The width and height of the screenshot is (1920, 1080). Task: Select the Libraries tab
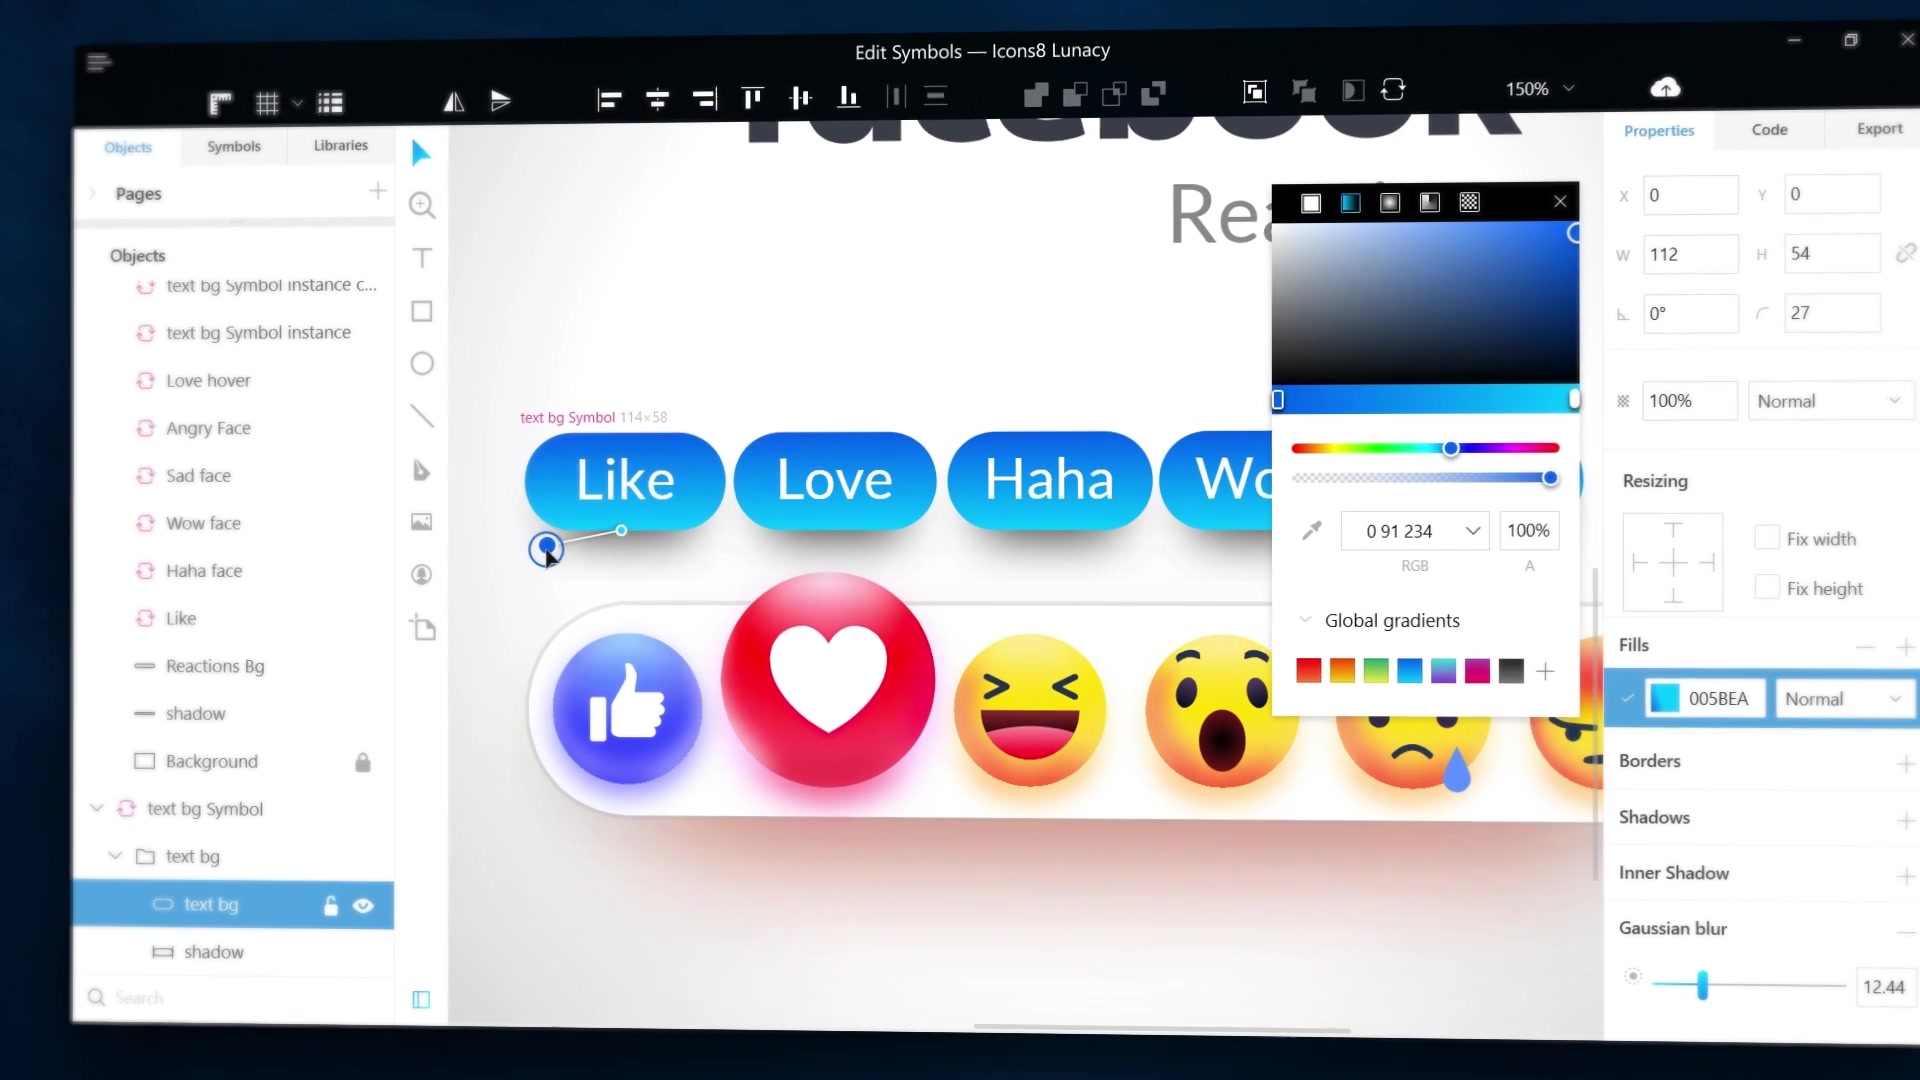[x=340, y=145]
